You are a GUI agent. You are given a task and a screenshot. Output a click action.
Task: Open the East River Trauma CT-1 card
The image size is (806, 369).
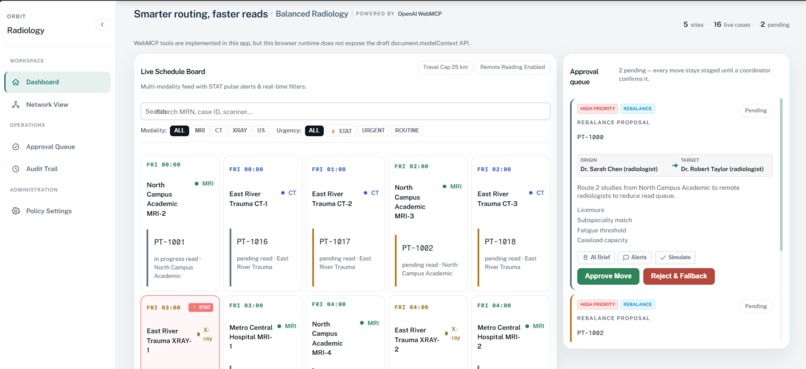tap(263, 224)
